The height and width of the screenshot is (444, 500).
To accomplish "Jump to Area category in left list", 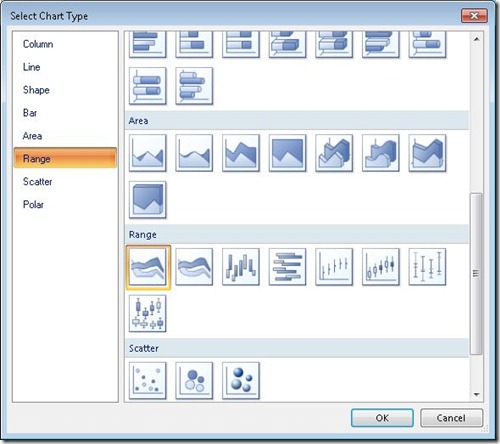I will (65, 136).
